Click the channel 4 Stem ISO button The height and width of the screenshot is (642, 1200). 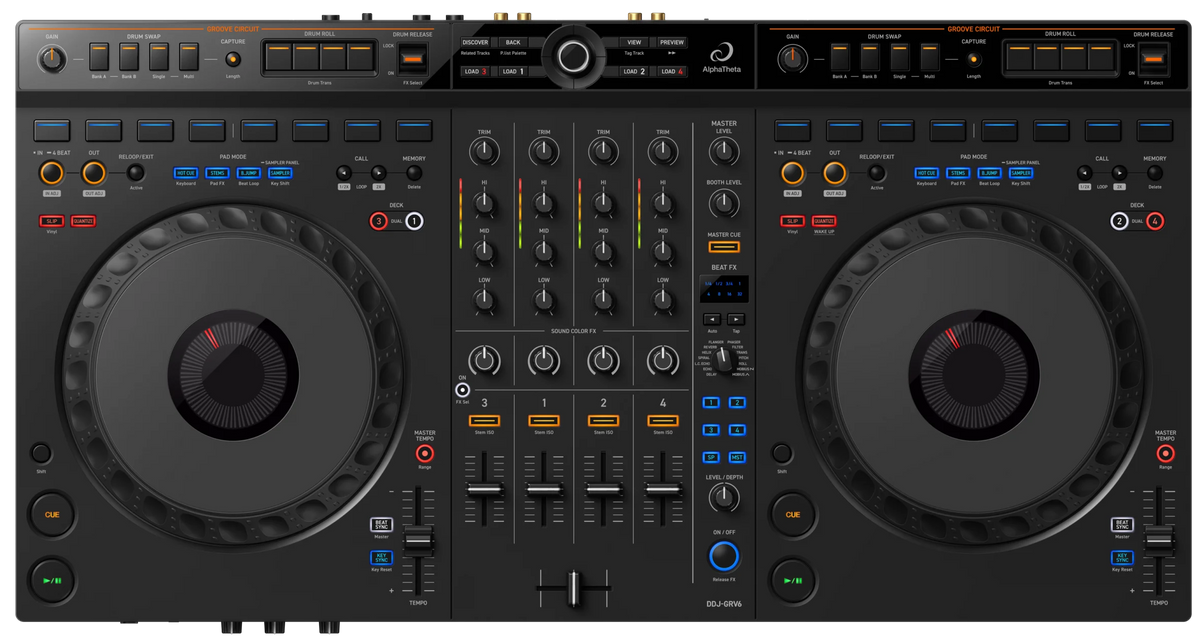click(663, 421)
